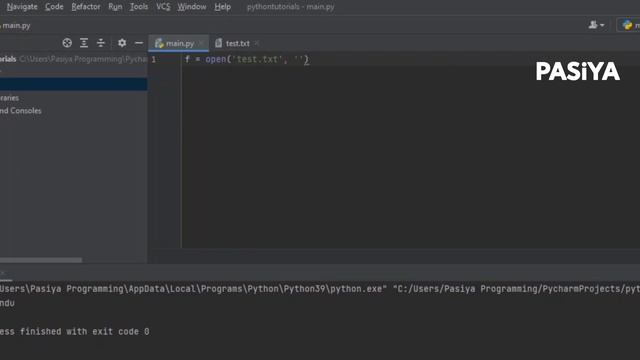Open the Python run configuration selector
The width and height of the screenshot is (640, 360).
click(x=630, y=25)
